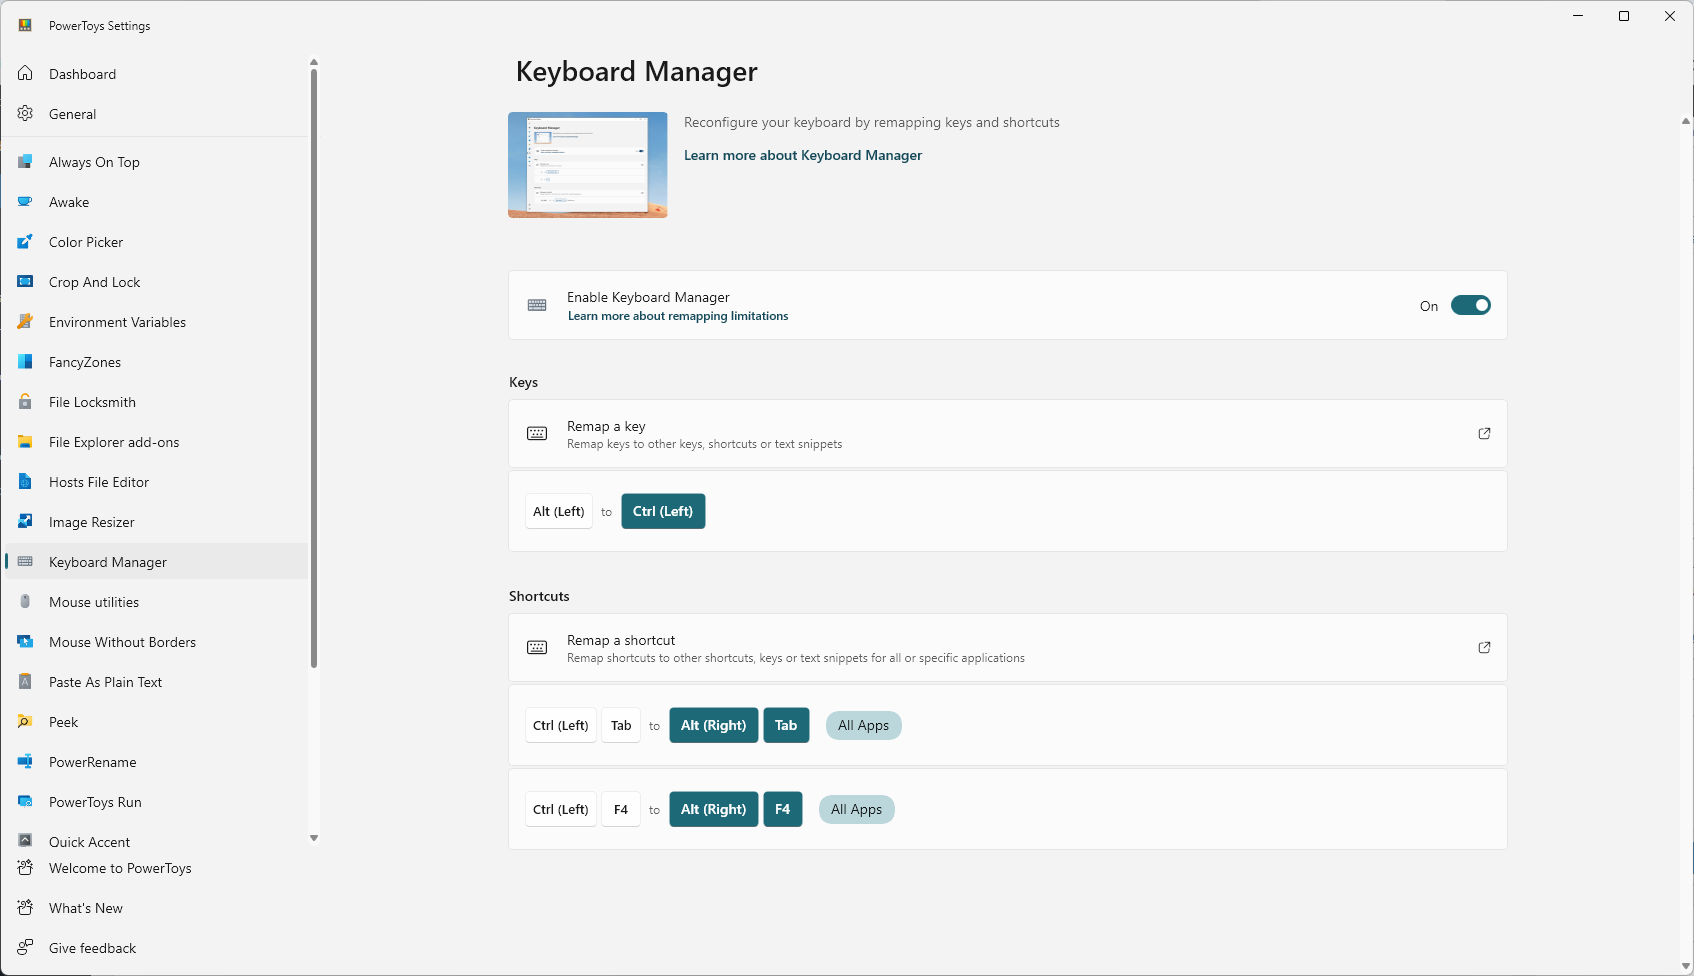Screen dimensions: 1694x976
Task: Select the Image Resizer icon
Action: [24, 521]
